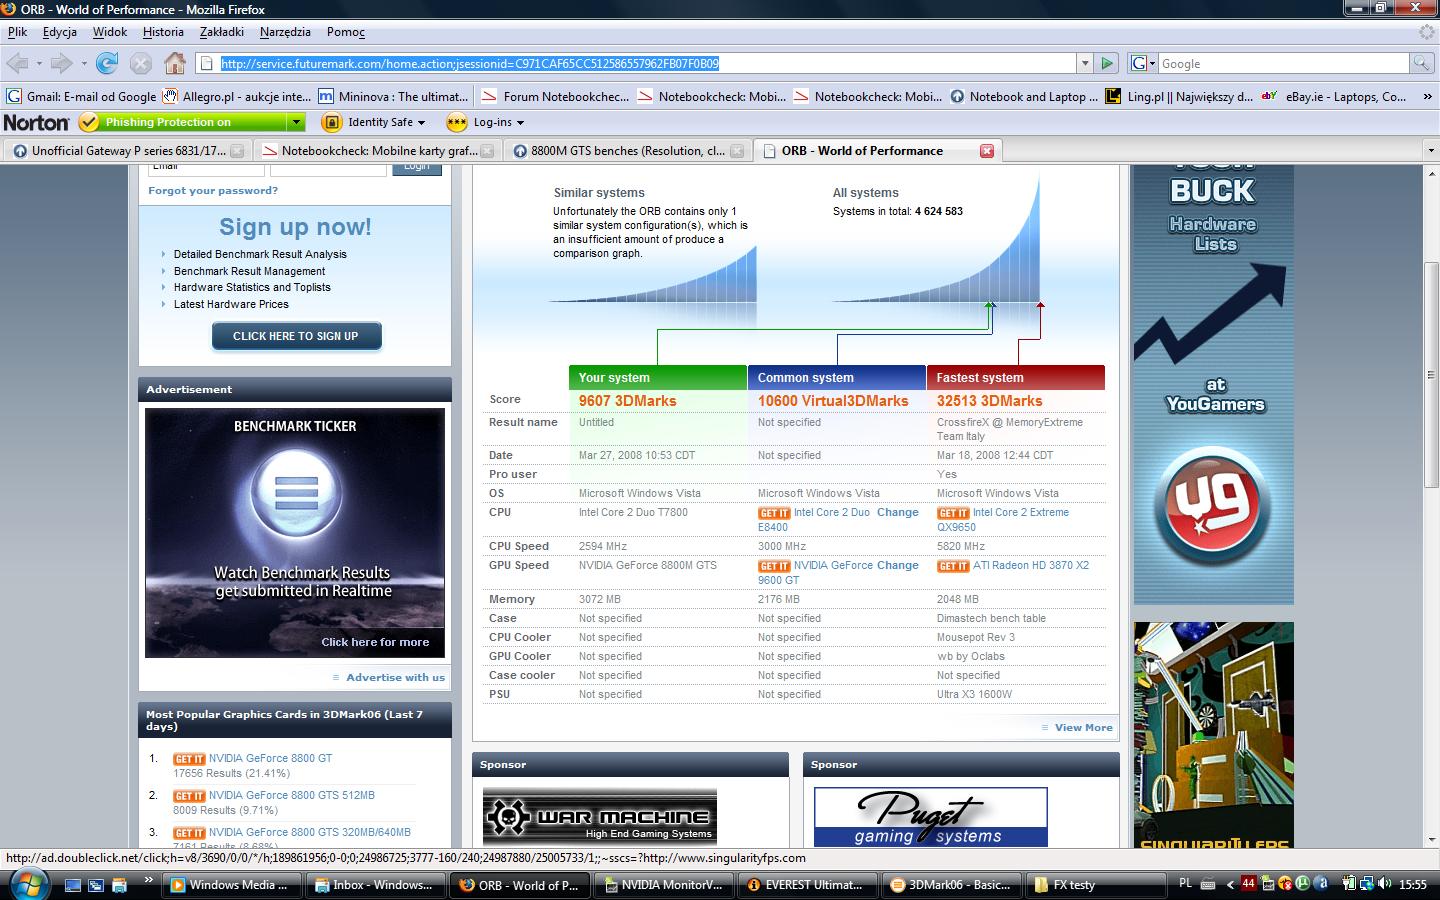Click the search magnifier icon
1440x900 pixels.
(x=1421, y=63)
